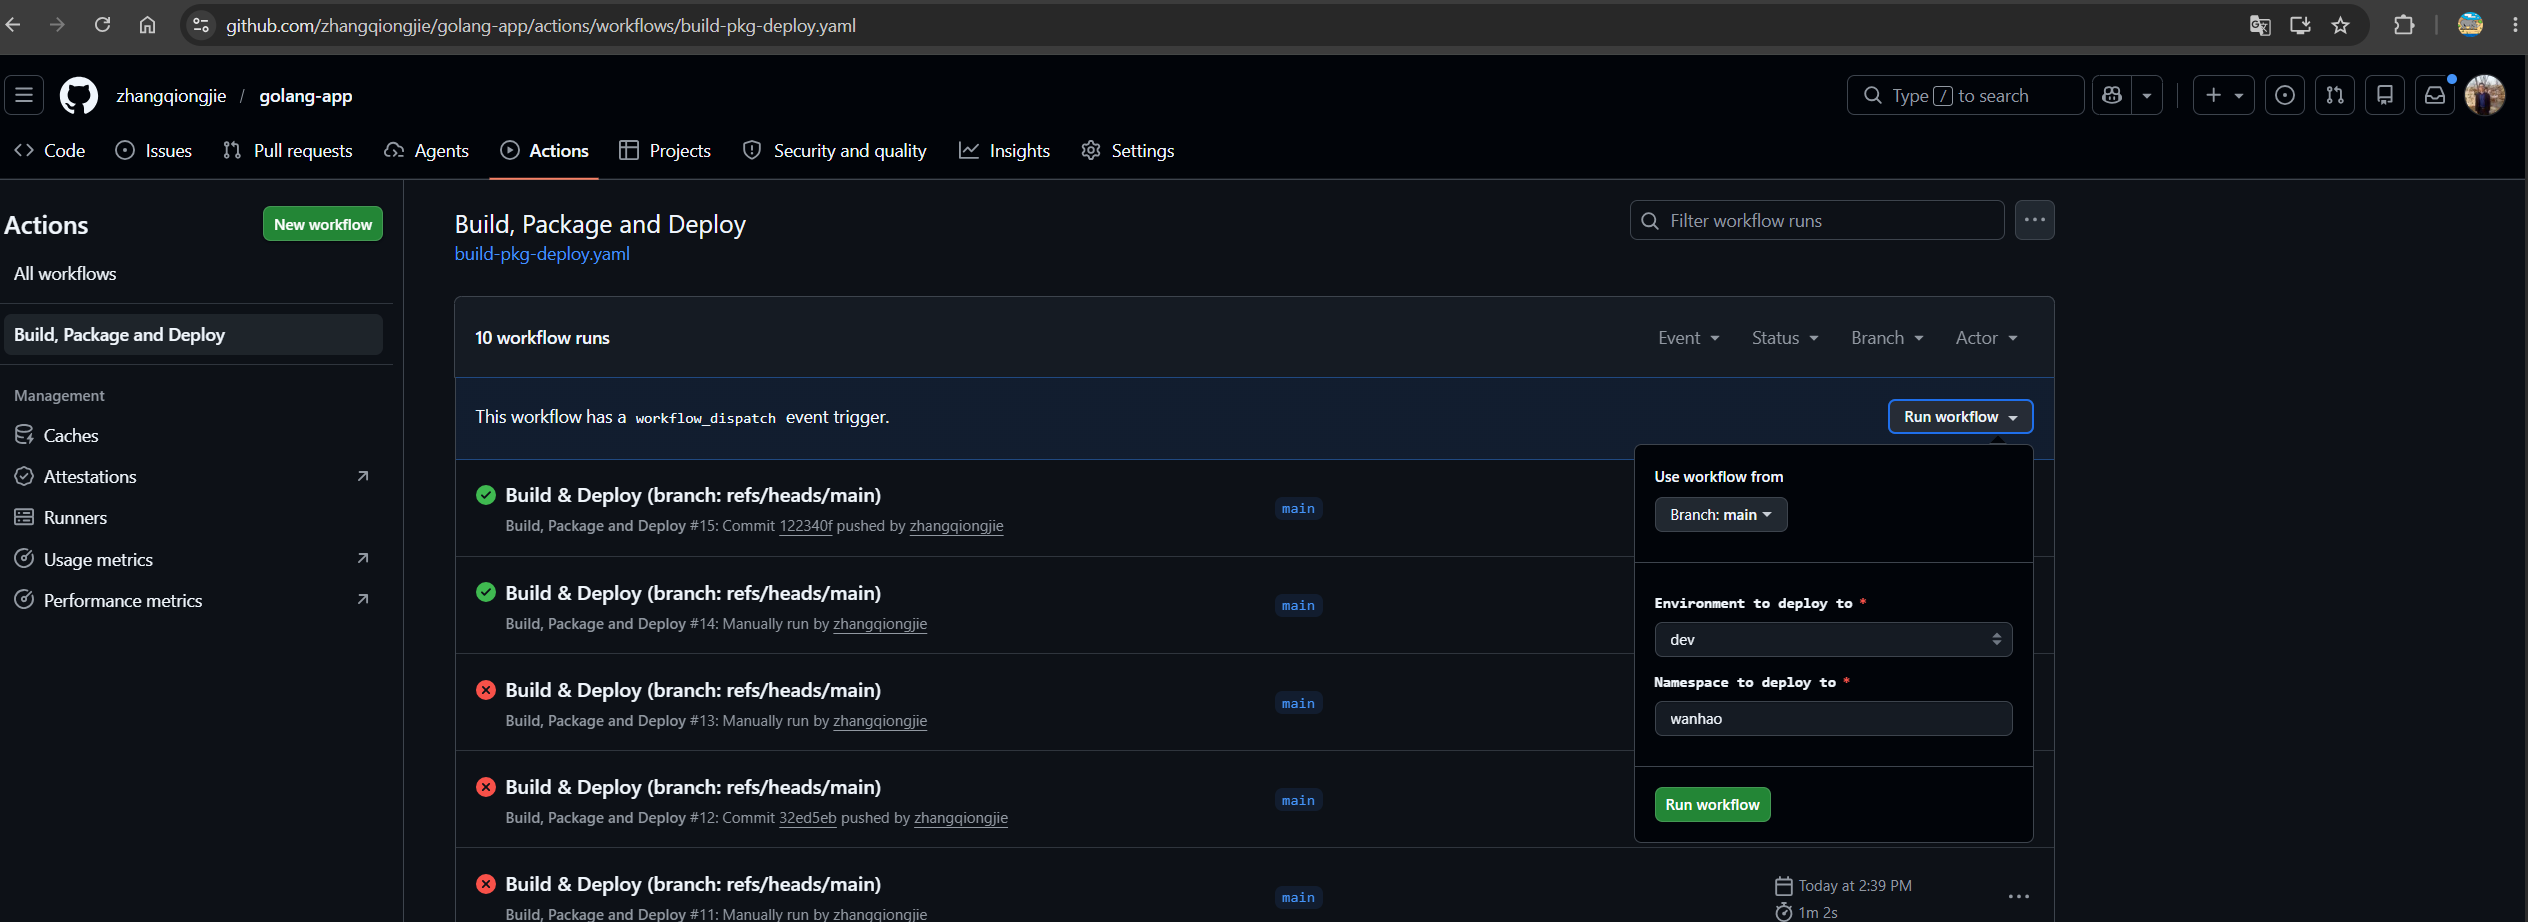2528x922 pixels.
Task: Click success check icon of run #15
Action: pos(486,495)
